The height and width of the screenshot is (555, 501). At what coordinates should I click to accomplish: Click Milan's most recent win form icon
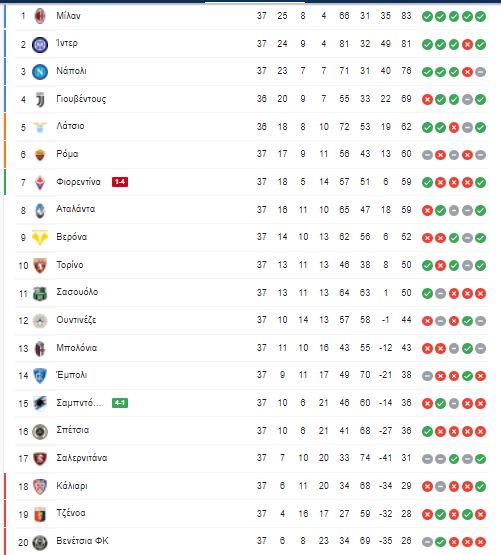(x=480, y=16)
